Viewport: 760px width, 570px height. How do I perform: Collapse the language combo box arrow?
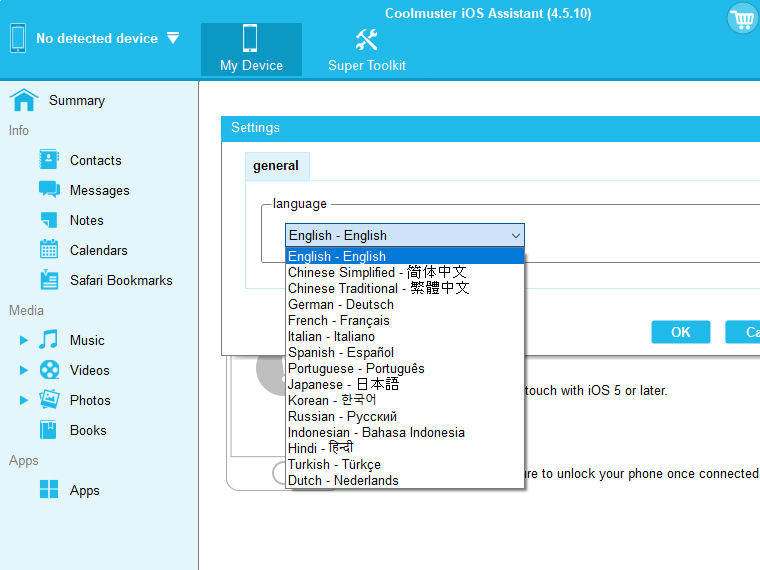coord(516,236)
